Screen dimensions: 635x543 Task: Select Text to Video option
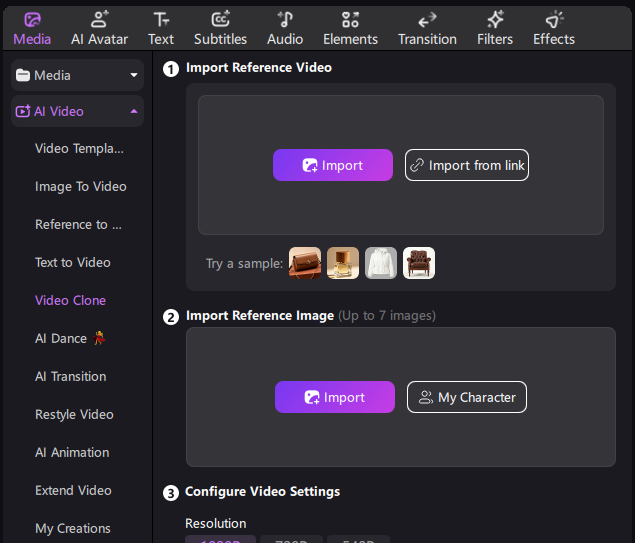(x=72, y=262)
